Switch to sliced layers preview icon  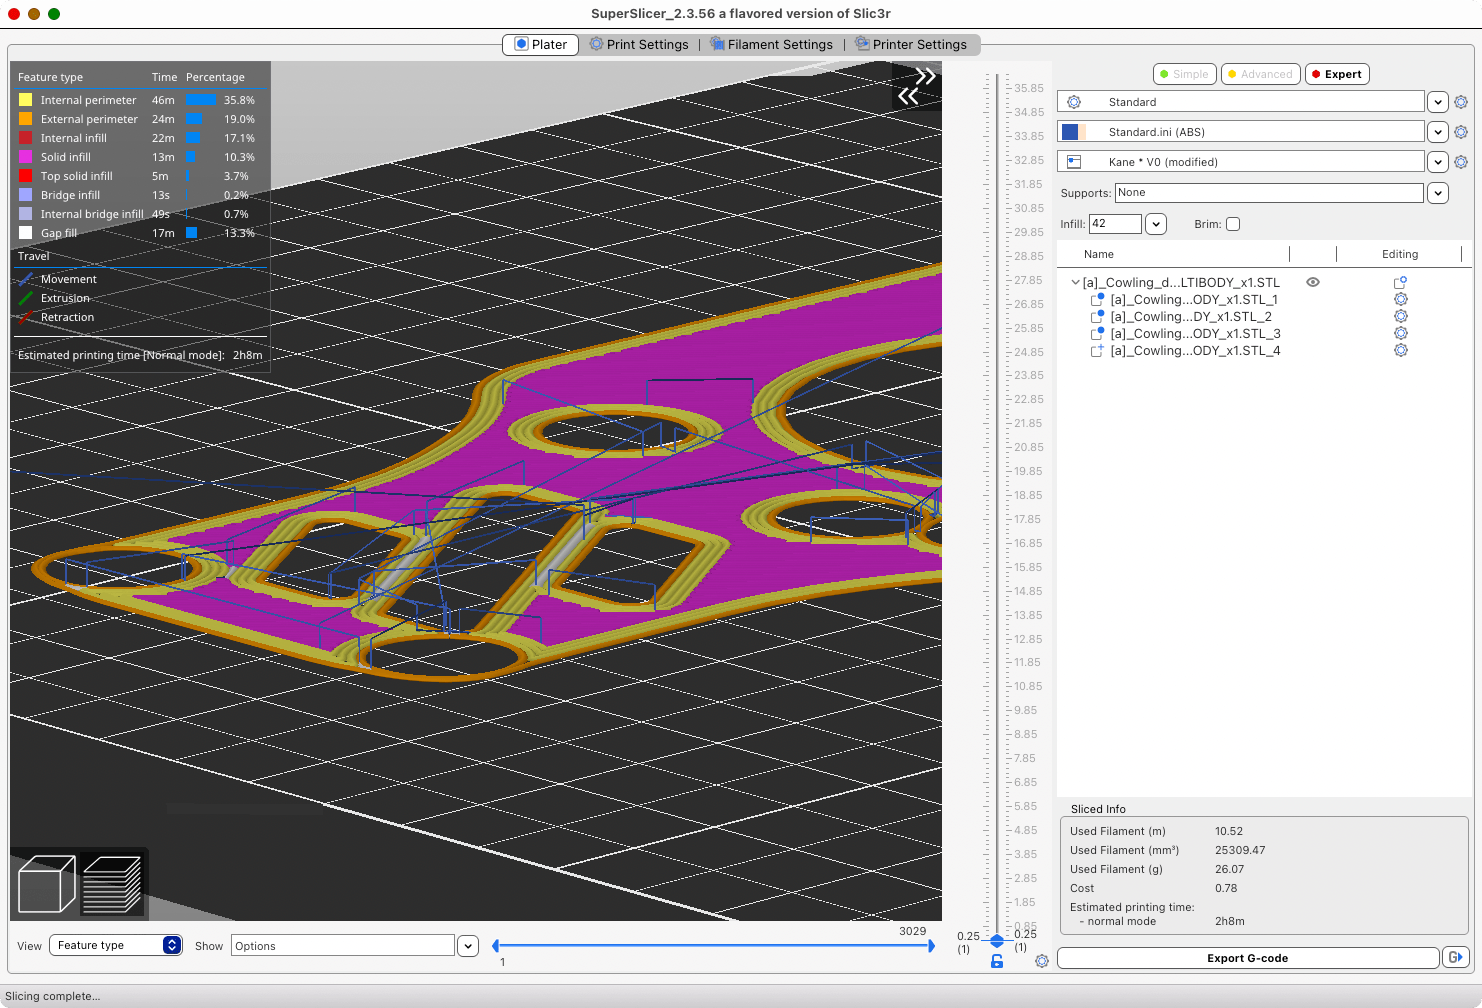coord(111,883)
